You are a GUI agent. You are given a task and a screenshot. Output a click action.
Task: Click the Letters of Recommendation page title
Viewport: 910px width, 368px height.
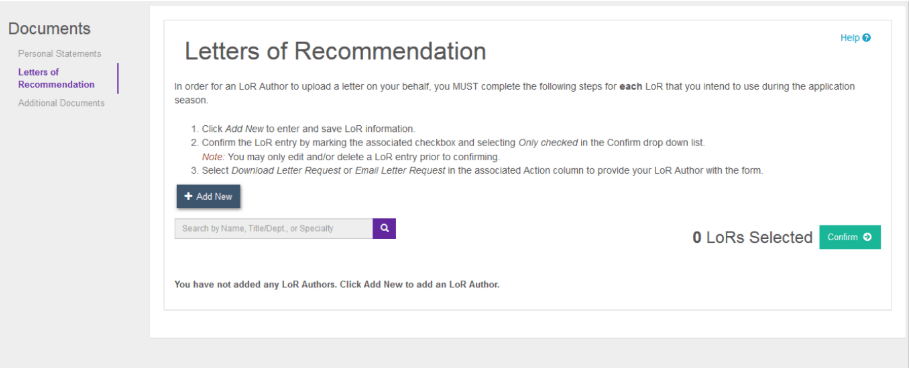335,51
